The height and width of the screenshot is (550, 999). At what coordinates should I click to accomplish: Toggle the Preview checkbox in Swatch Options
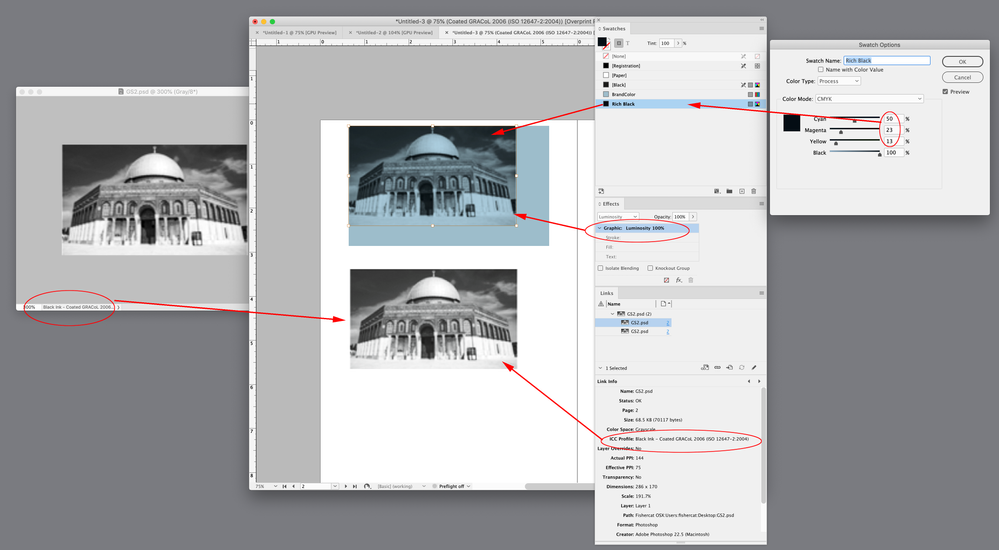click(945, 92)
